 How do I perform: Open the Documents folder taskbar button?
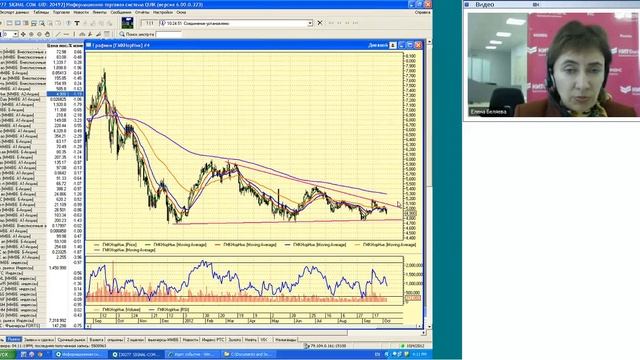coord(248,354)
